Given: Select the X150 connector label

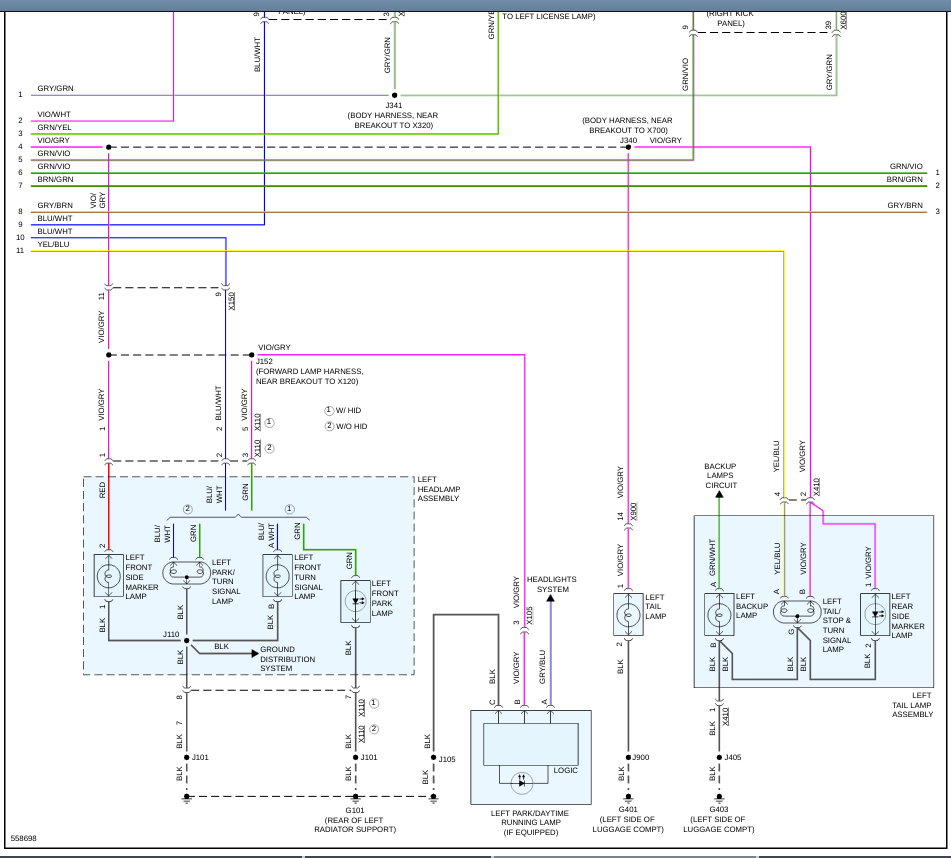Looking at the screenshot, I should pyautogui.click(x=232, y=301).
